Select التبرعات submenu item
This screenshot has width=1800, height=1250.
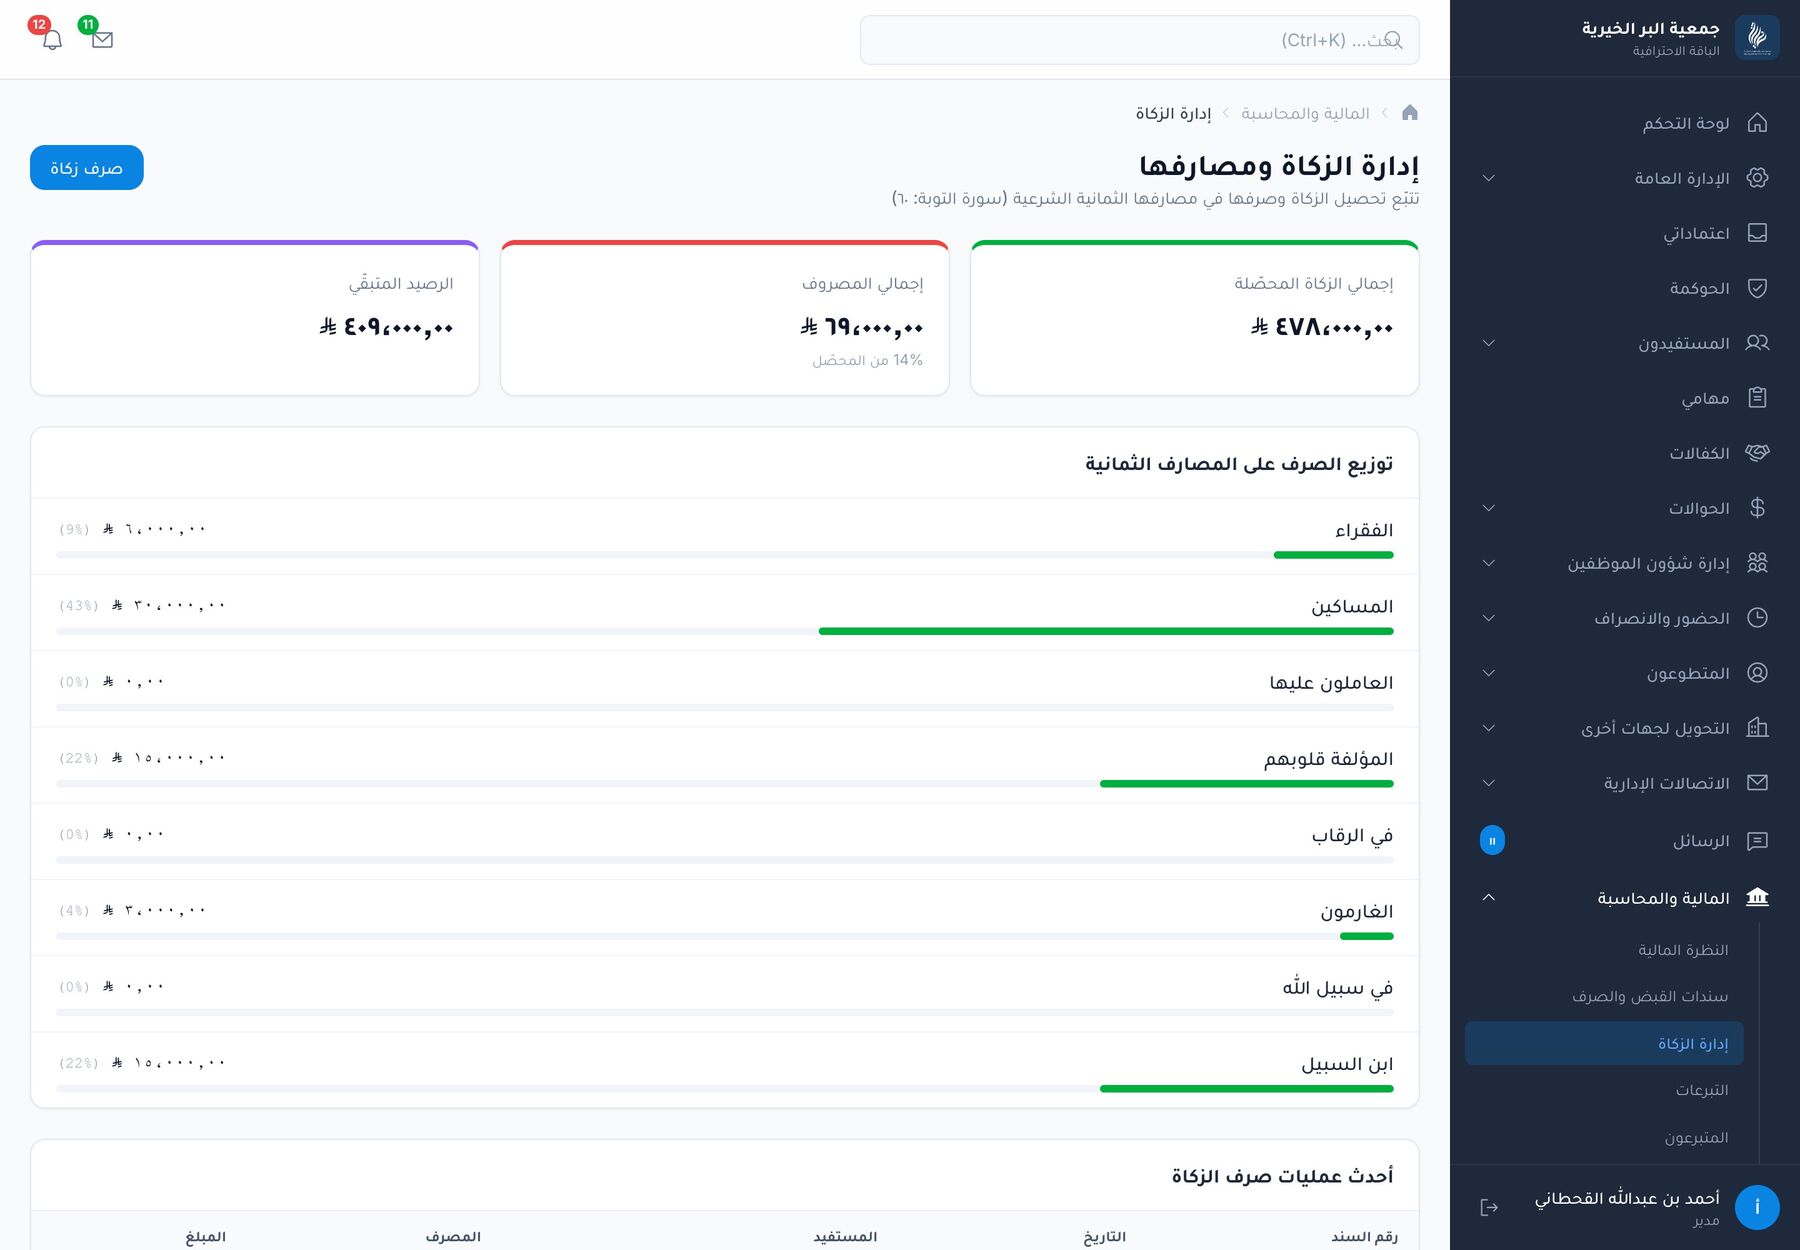click(x=1702, y=1090)
